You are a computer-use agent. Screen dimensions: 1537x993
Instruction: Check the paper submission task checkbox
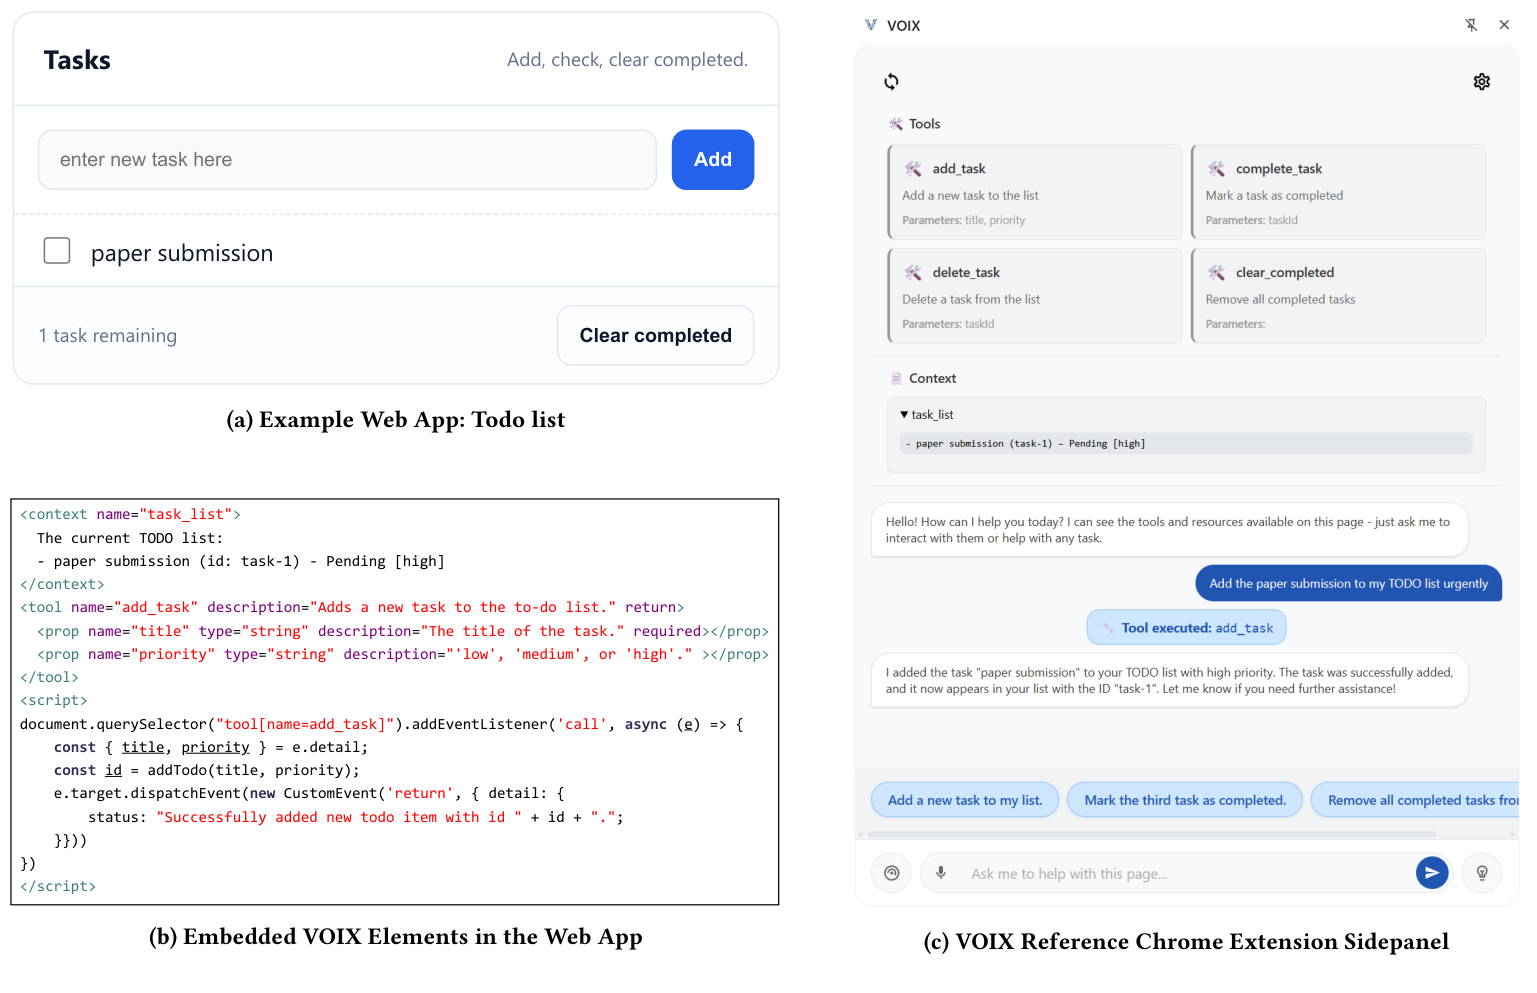[57, 250]
